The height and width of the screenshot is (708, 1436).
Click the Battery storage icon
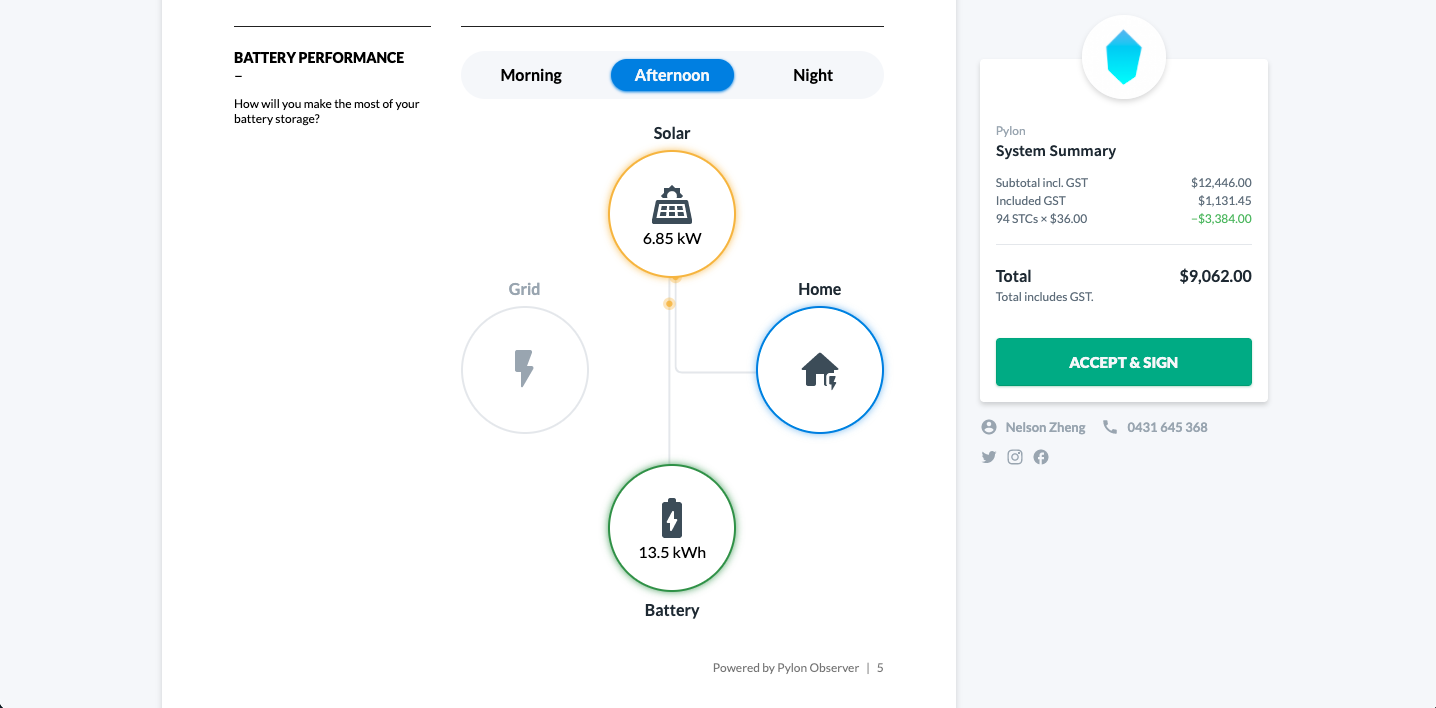coord(672,519)
